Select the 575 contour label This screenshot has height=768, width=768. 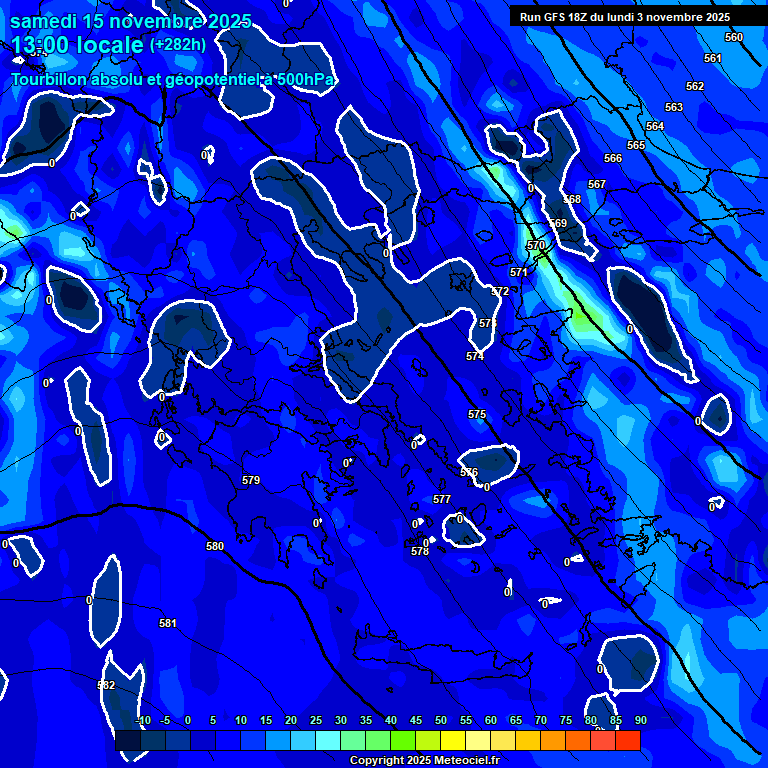click(477, 414)
